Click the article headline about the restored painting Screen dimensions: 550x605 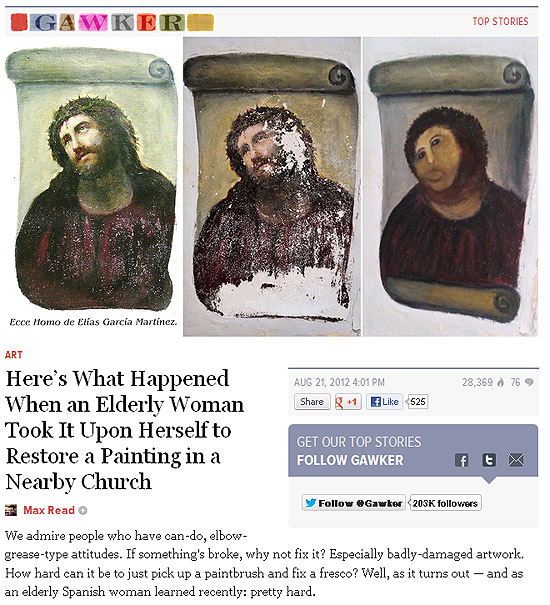(125, 430)
